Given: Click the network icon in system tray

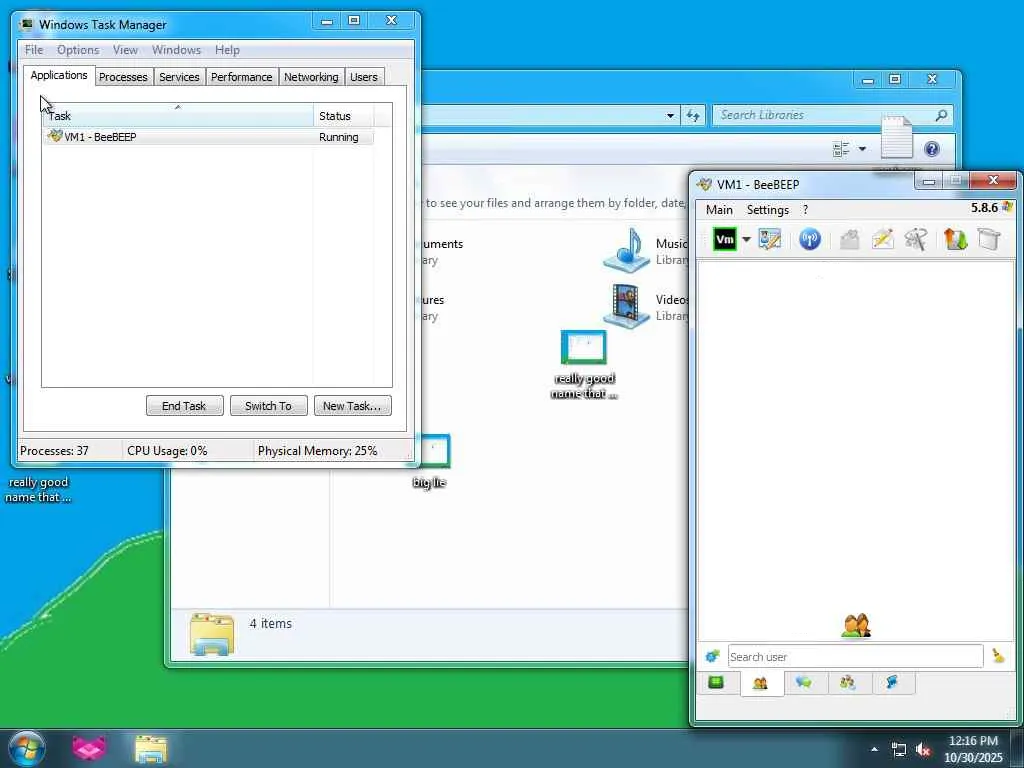Looking at the screenshot, I should 899,750.
